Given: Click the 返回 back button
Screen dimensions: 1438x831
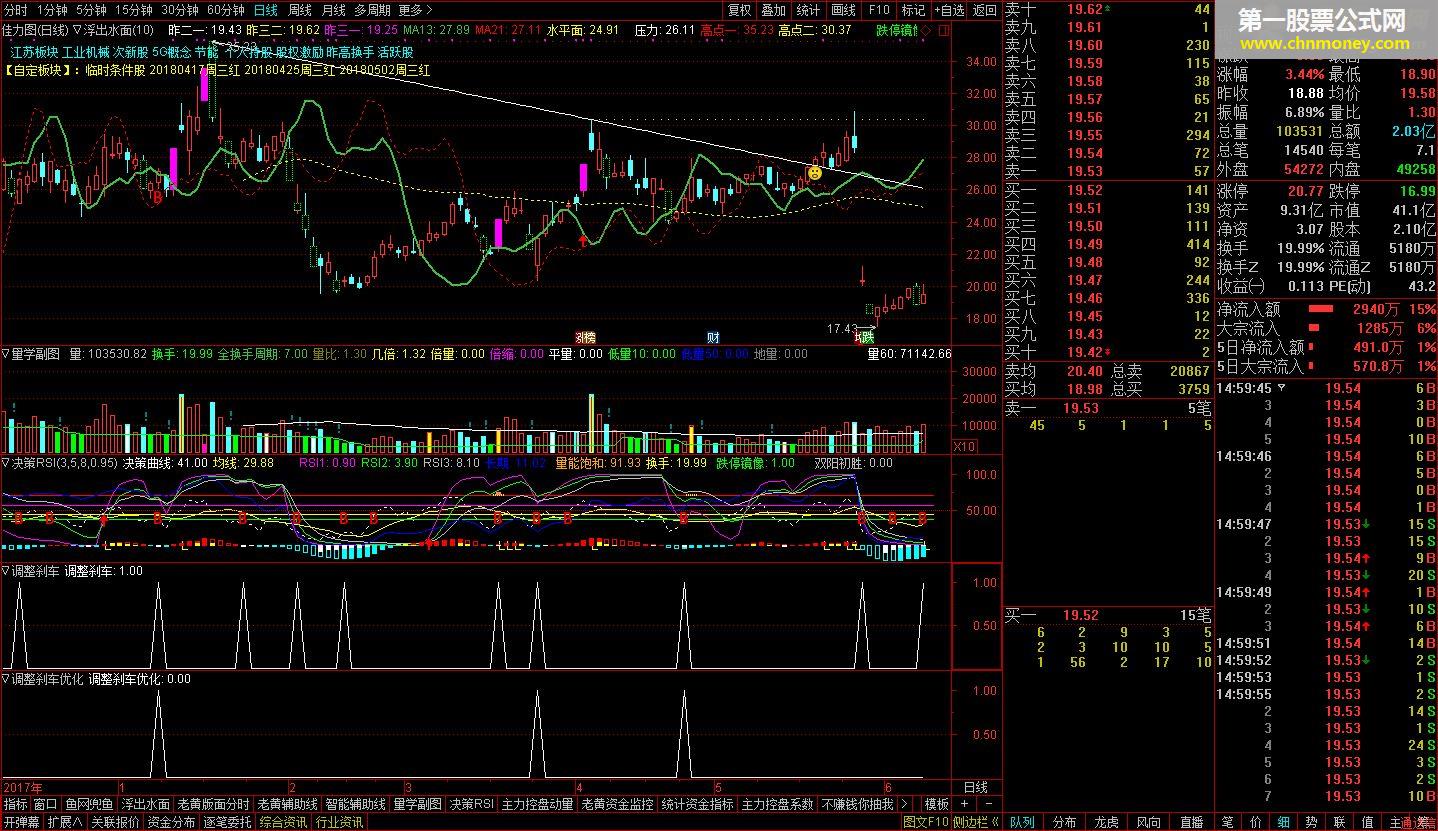Looking at the screenshot, I should click(985, 10).
